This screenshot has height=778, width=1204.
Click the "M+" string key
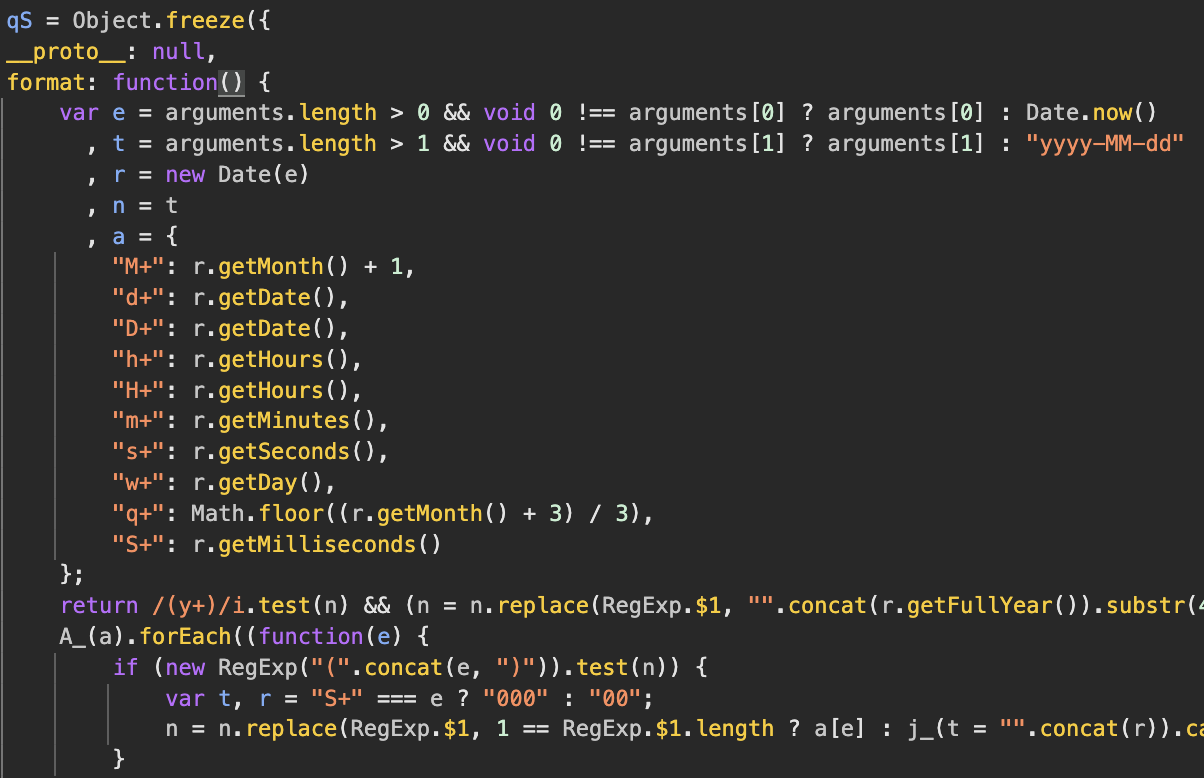coord(139,267)
